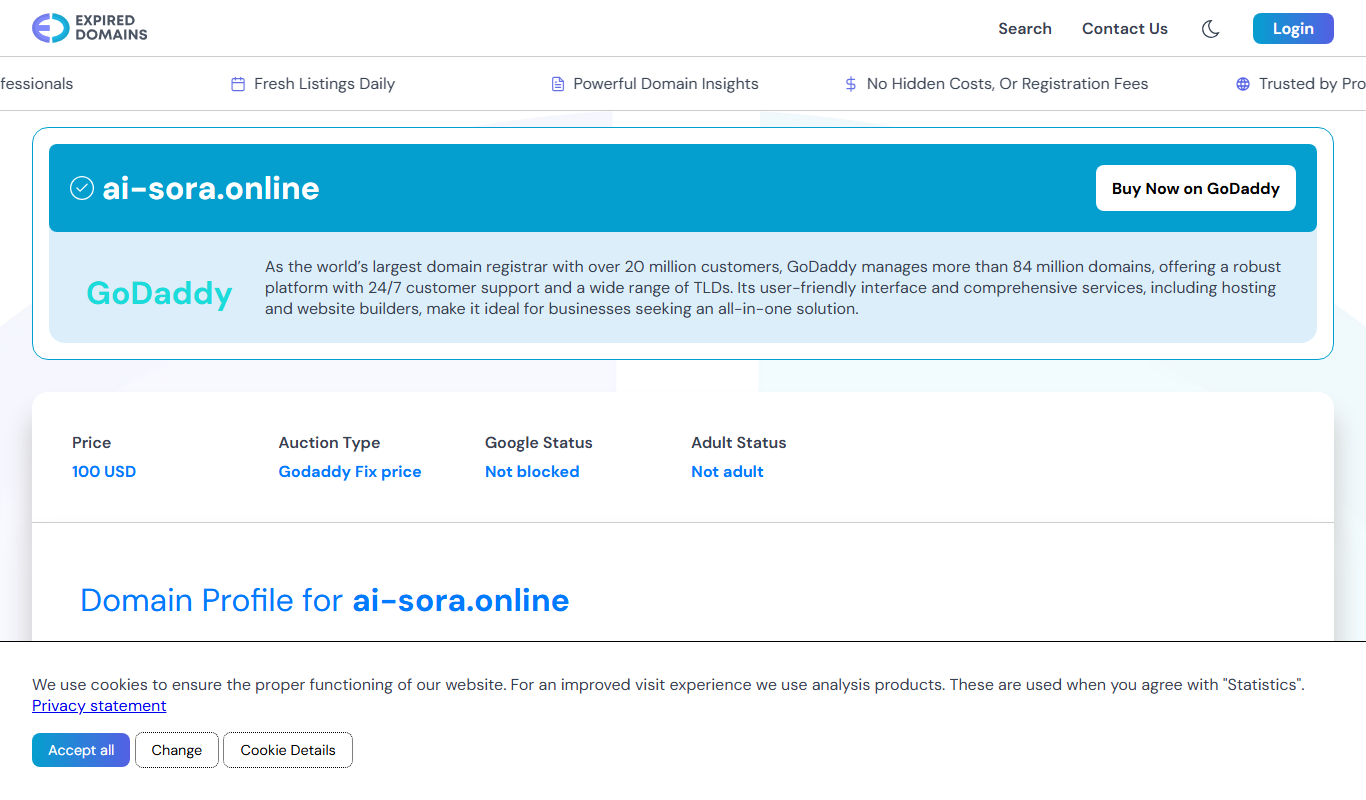Click the Not blocked status value
The image size is (1366, 800).
(x=532, y=472)
